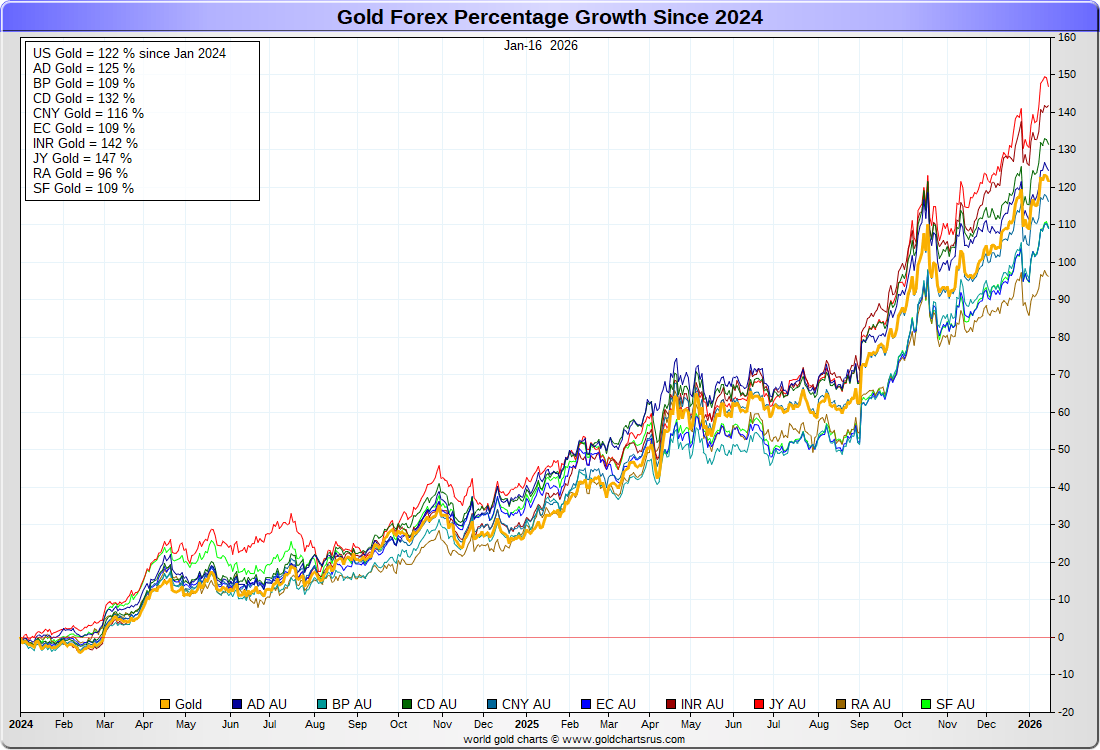Click the 100 tick on the percentage axis
This screenshot has width=1100, height=750.
tap(1067, 262)
